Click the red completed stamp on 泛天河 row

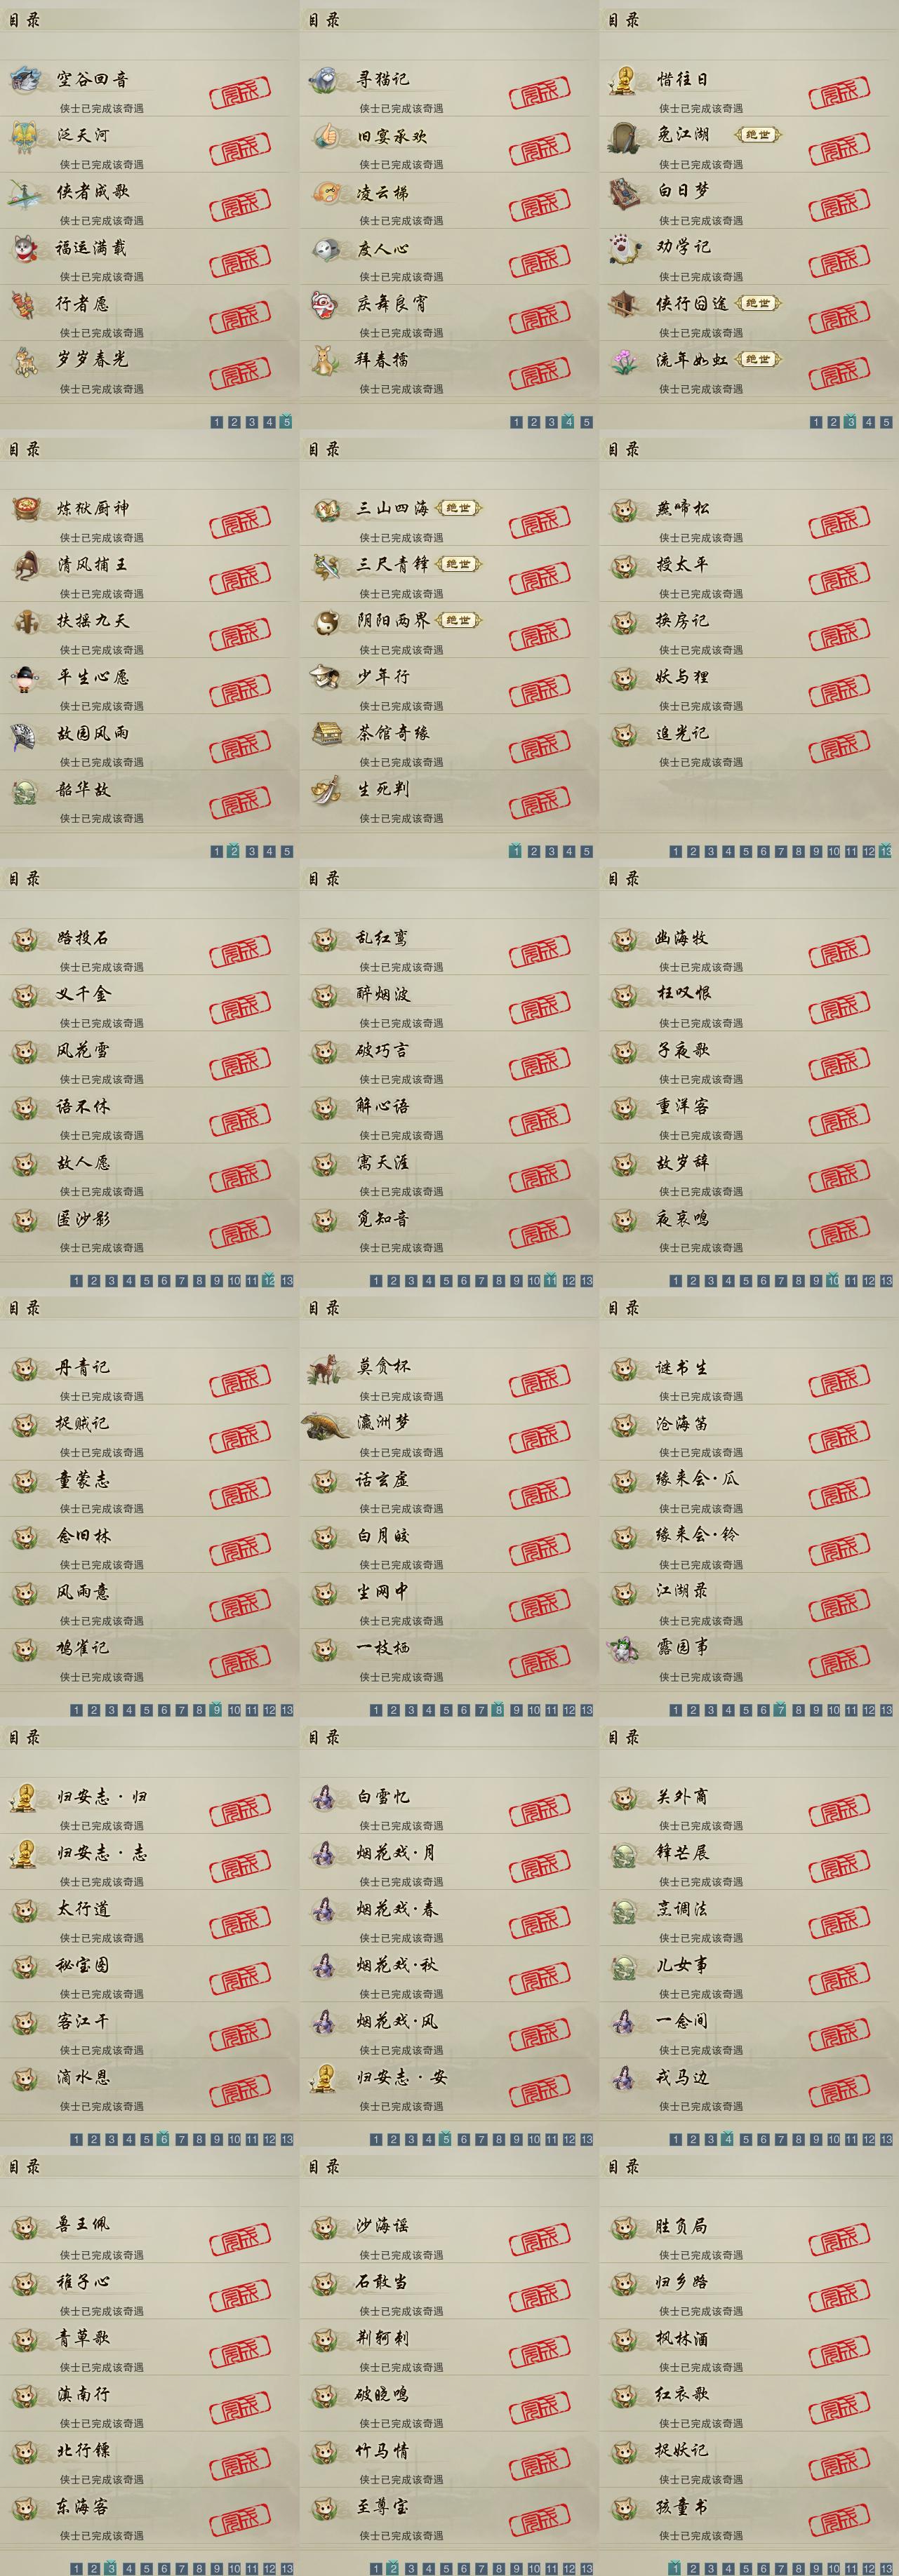coord(239,148)
